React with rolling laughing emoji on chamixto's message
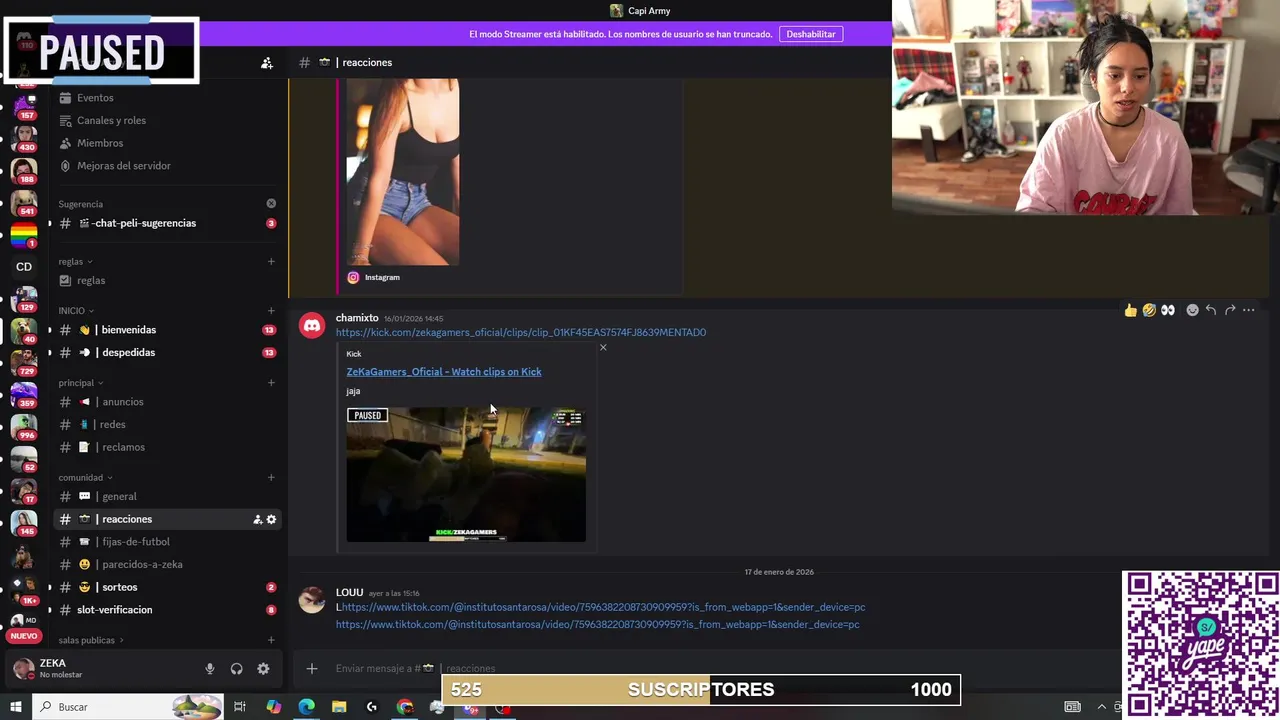Screen dimensions: 1280x720 coord(1149,310)
